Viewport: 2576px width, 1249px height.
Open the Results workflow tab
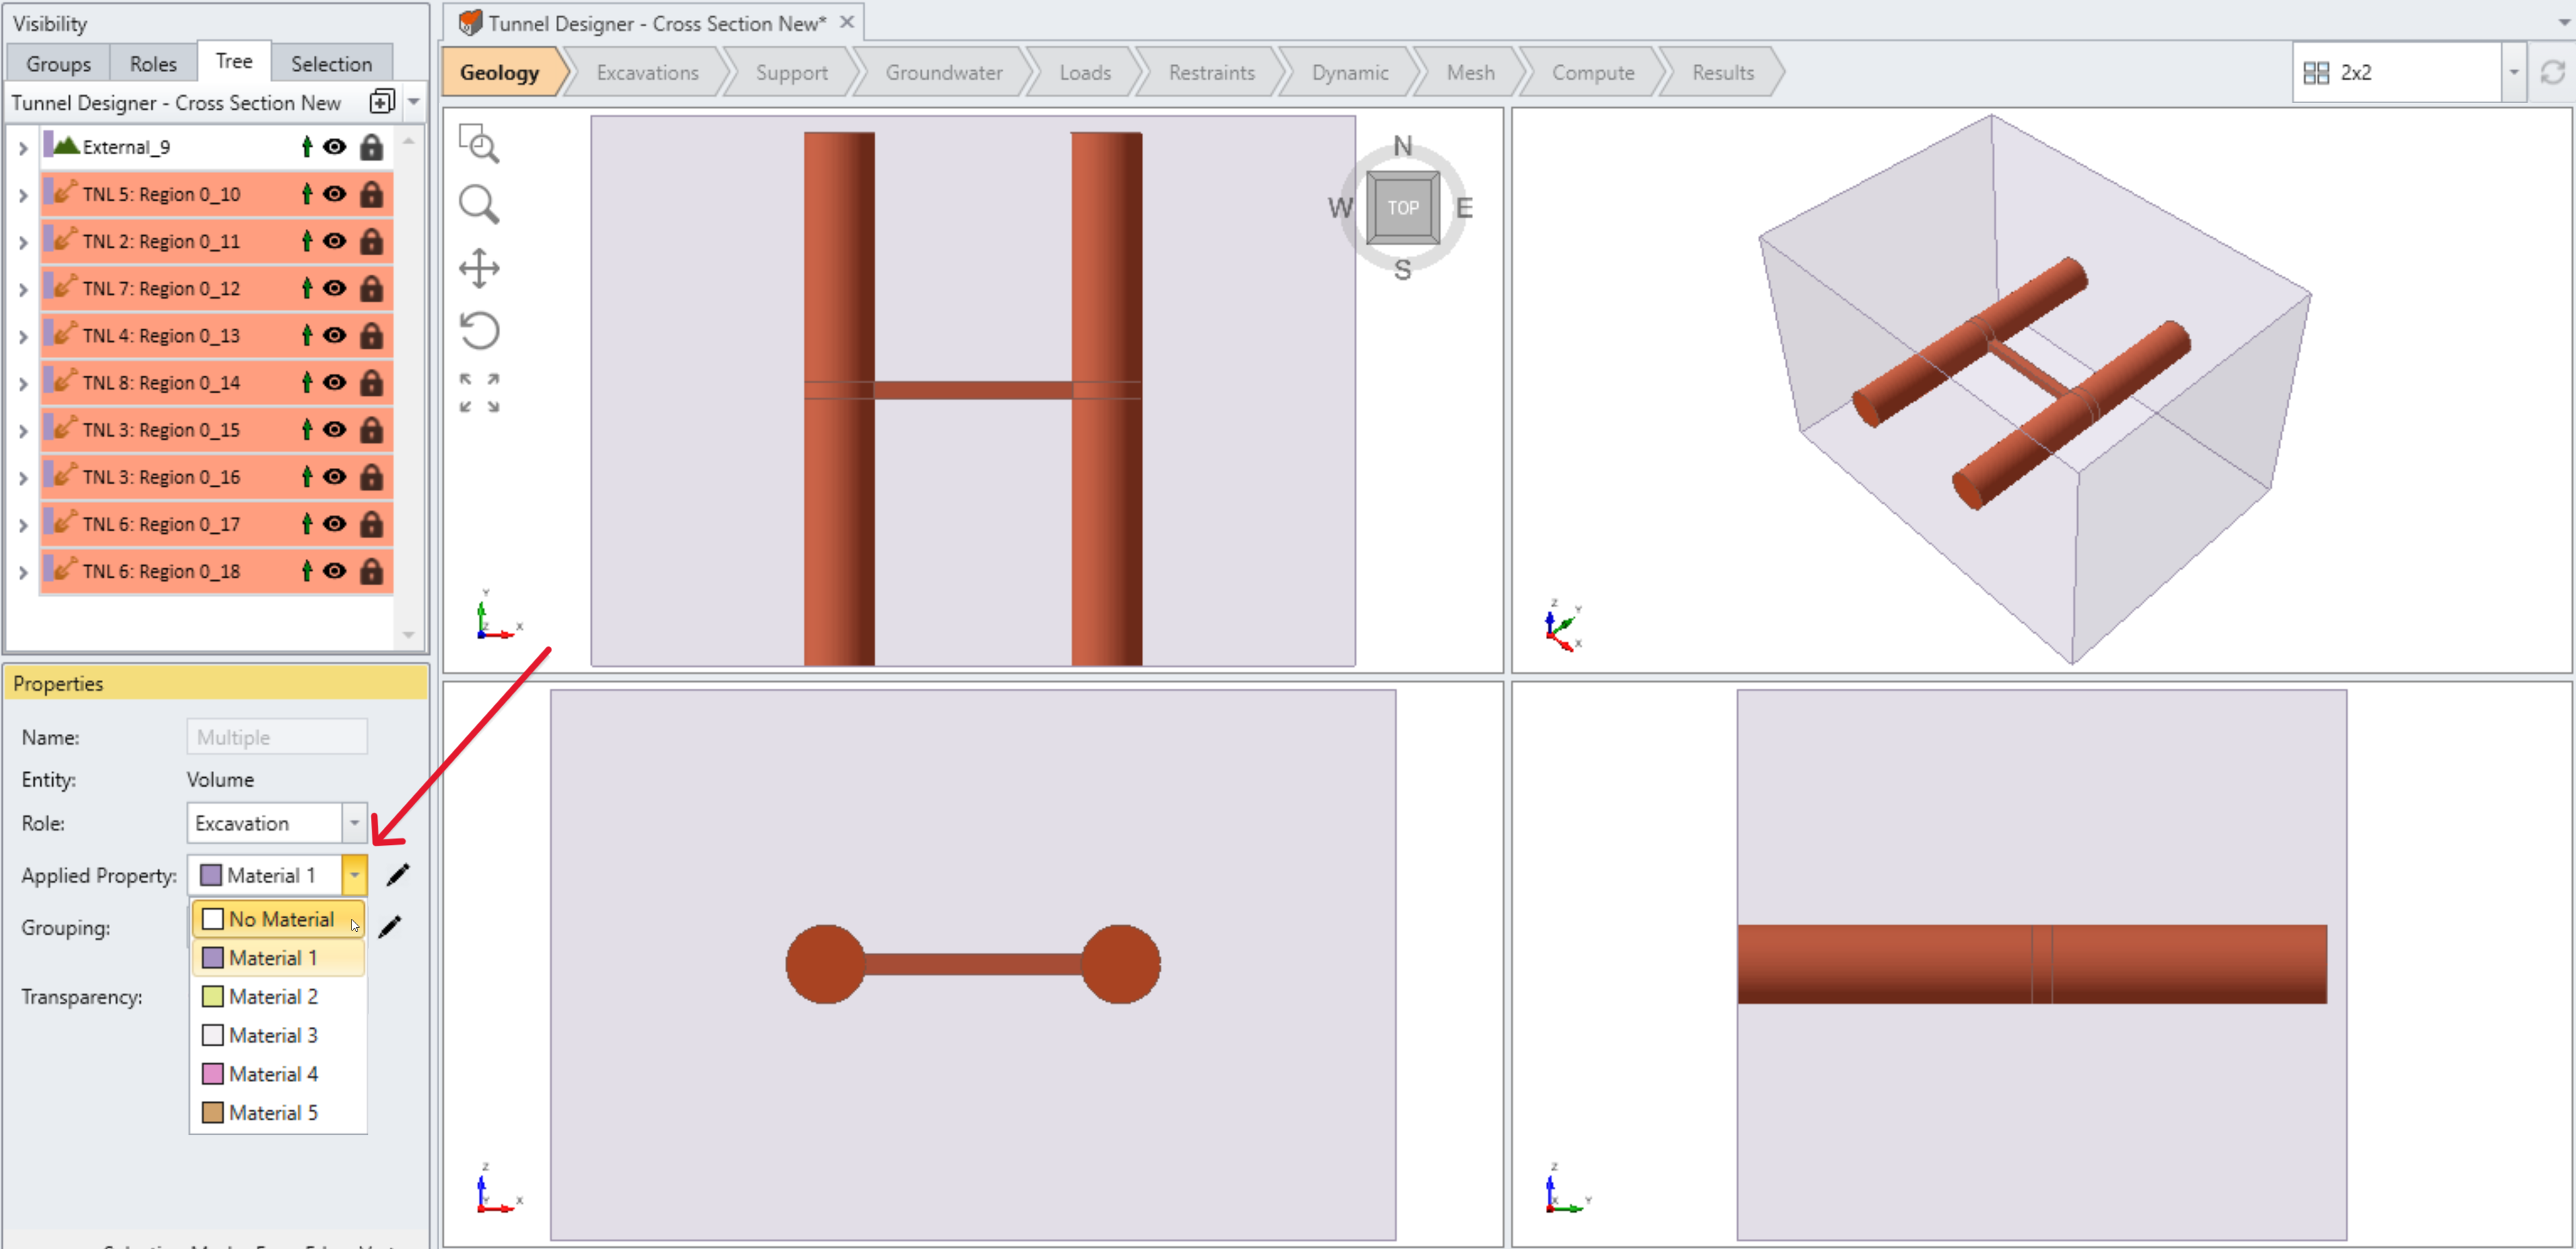1722,72
